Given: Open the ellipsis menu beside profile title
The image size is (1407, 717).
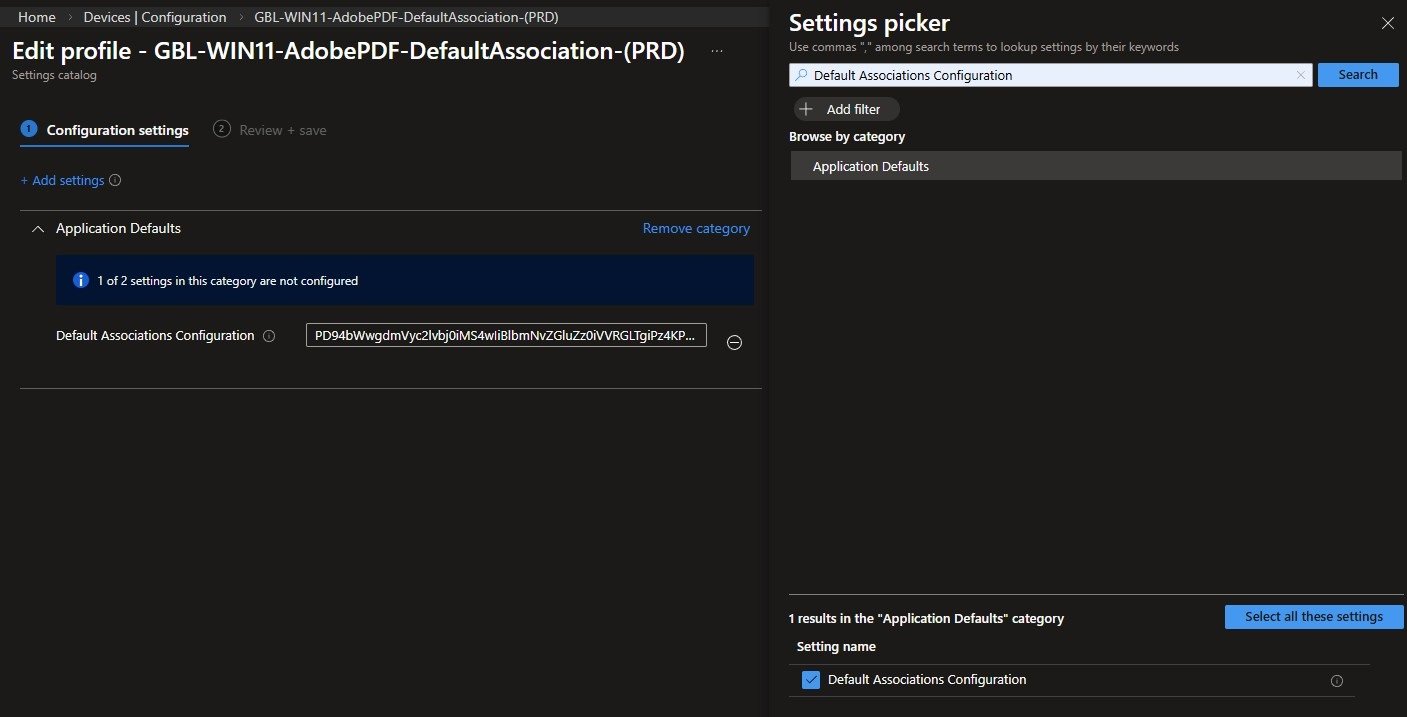Looking at the screenshot, I should (x=716, y=51).
